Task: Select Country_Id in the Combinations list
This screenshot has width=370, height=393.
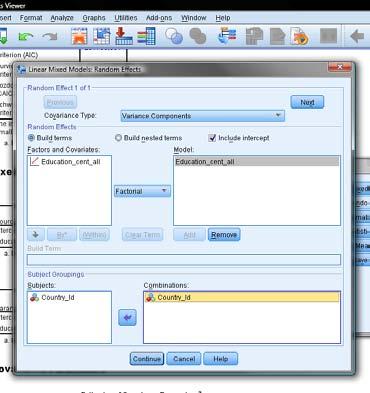Action: [242, 297]
